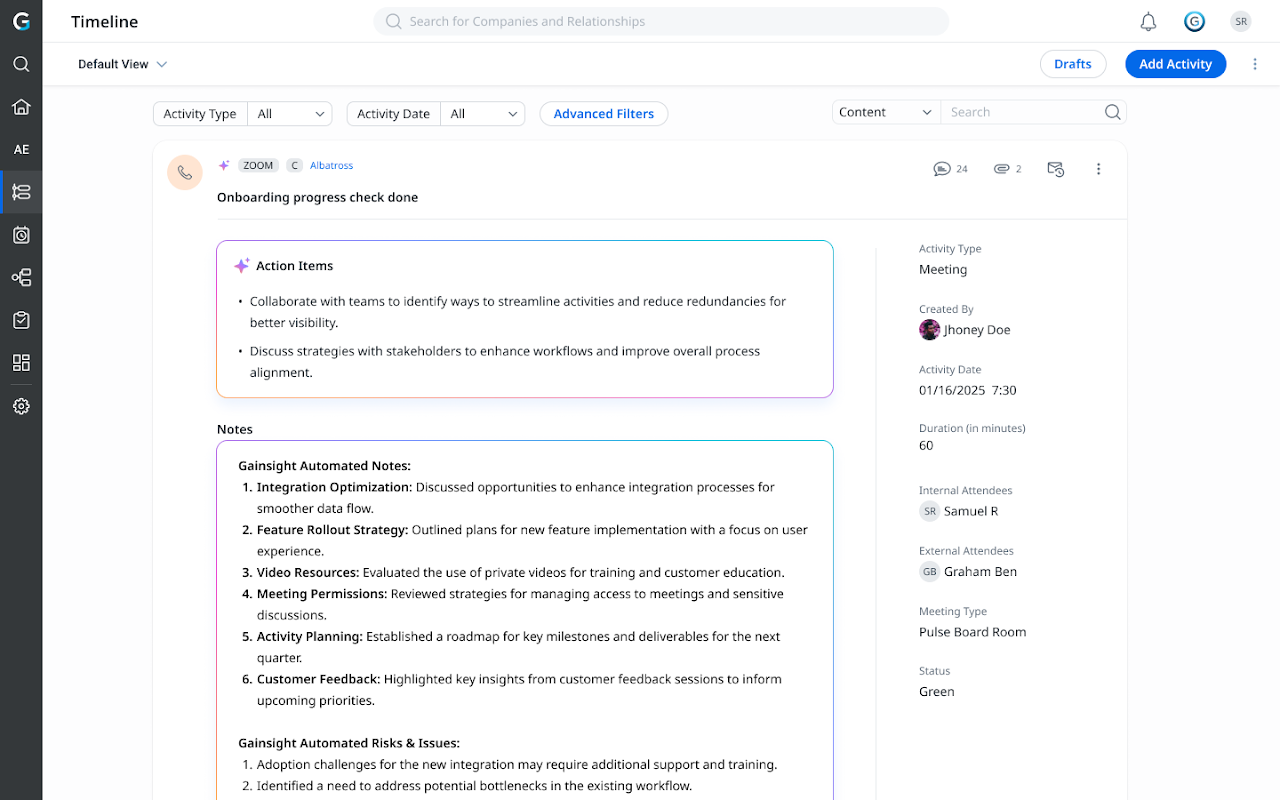
Task: Click the action item starting "Collaborate with teams"
Action: pyautogui.click(x=518, y=312)
